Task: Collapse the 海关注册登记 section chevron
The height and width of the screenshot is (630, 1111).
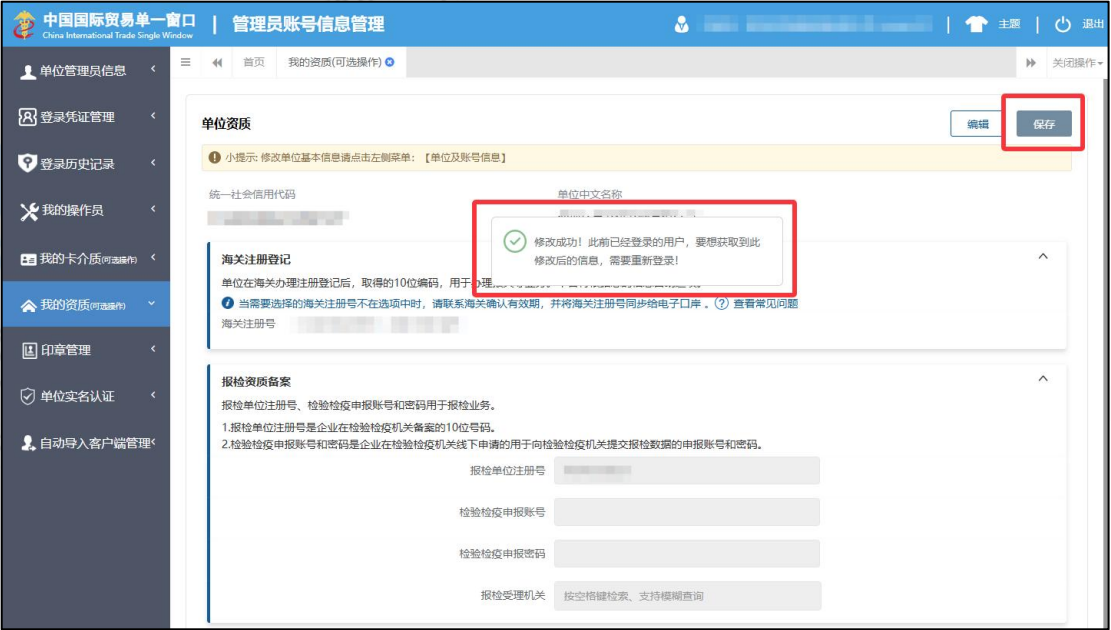Action: [1043, 256]
